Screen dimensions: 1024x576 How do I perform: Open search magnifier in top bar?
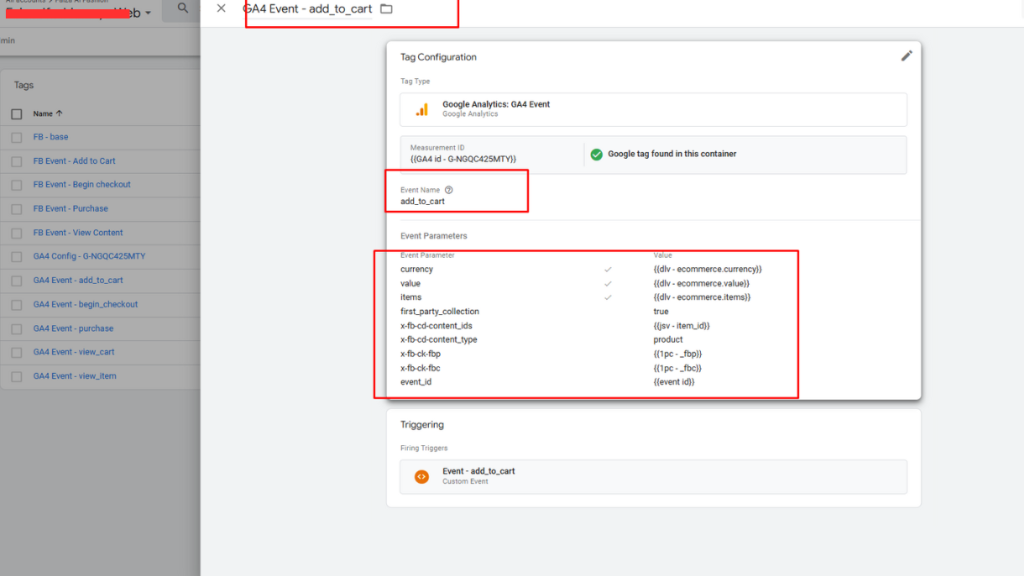(183, 8)
